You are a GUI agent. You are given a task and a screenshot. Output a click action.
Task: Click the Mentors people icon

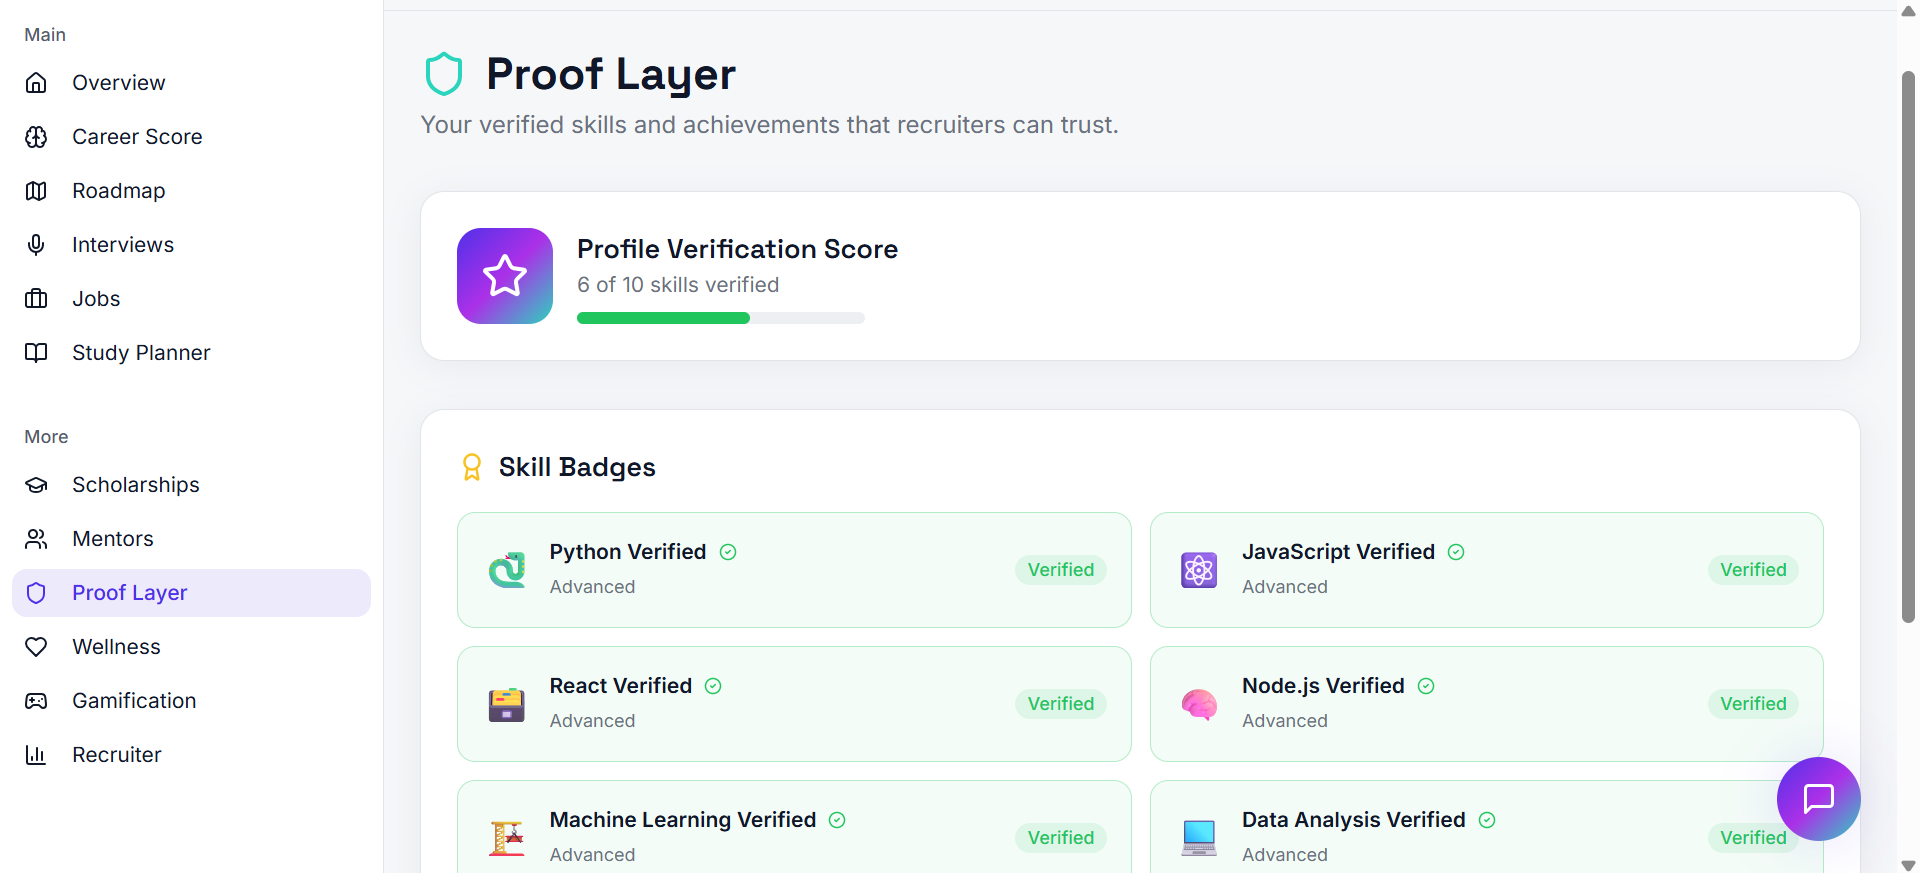pos(36,539)
